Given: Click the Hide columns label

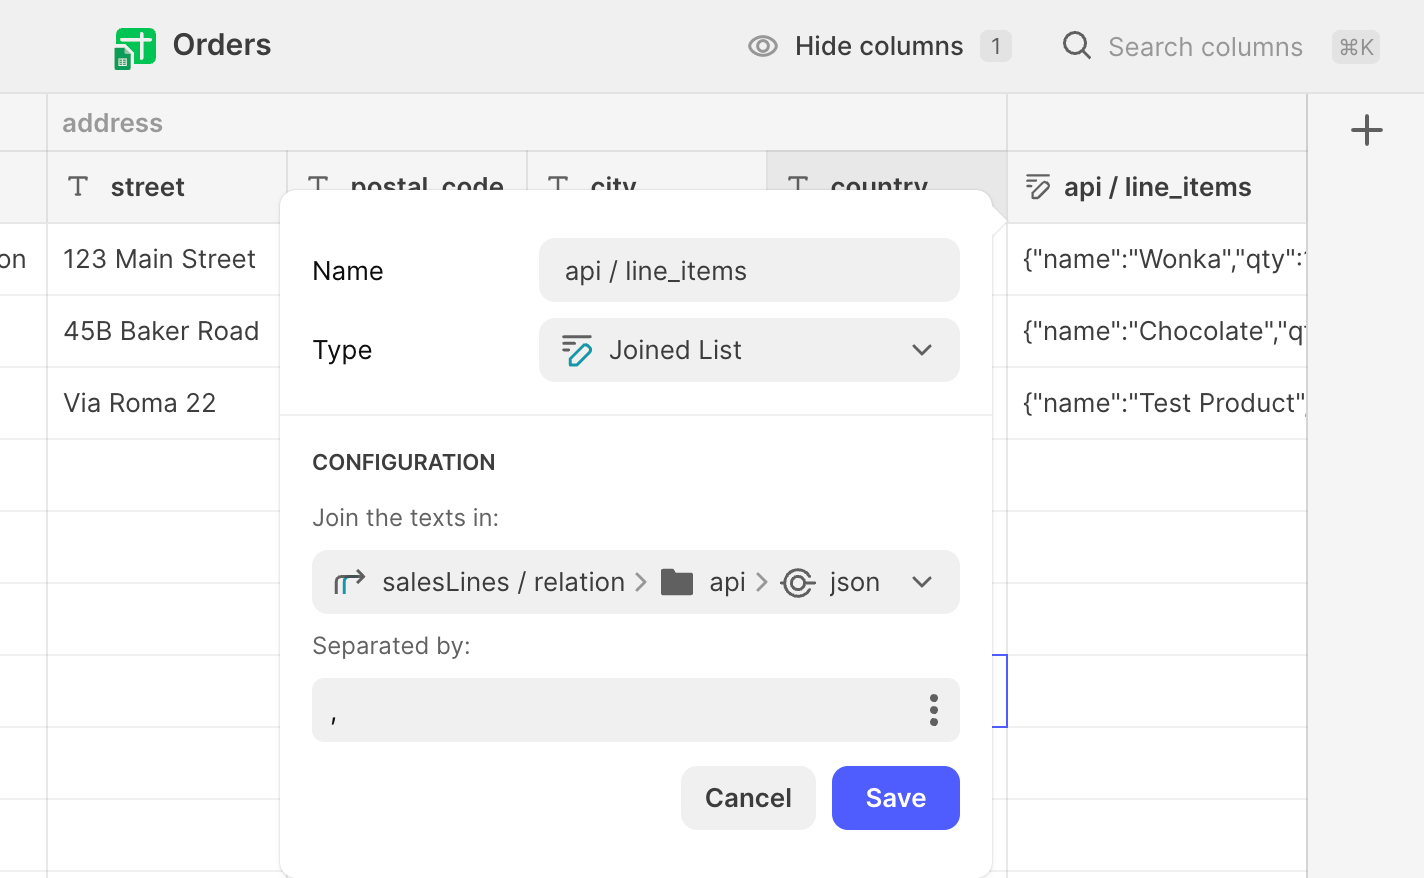Looking at the screenshot, I should (x=879, y=46).
